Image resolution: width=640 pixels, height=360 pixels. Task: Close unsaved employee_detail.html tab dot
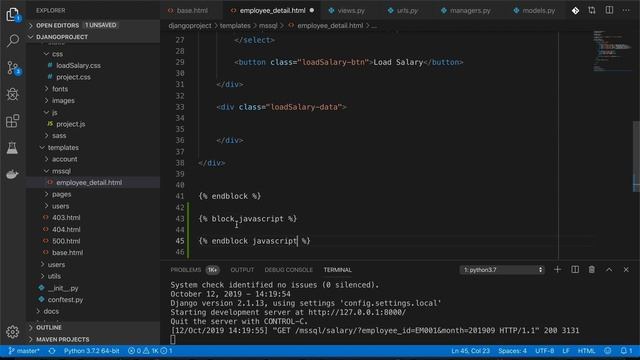coord(312,10)
